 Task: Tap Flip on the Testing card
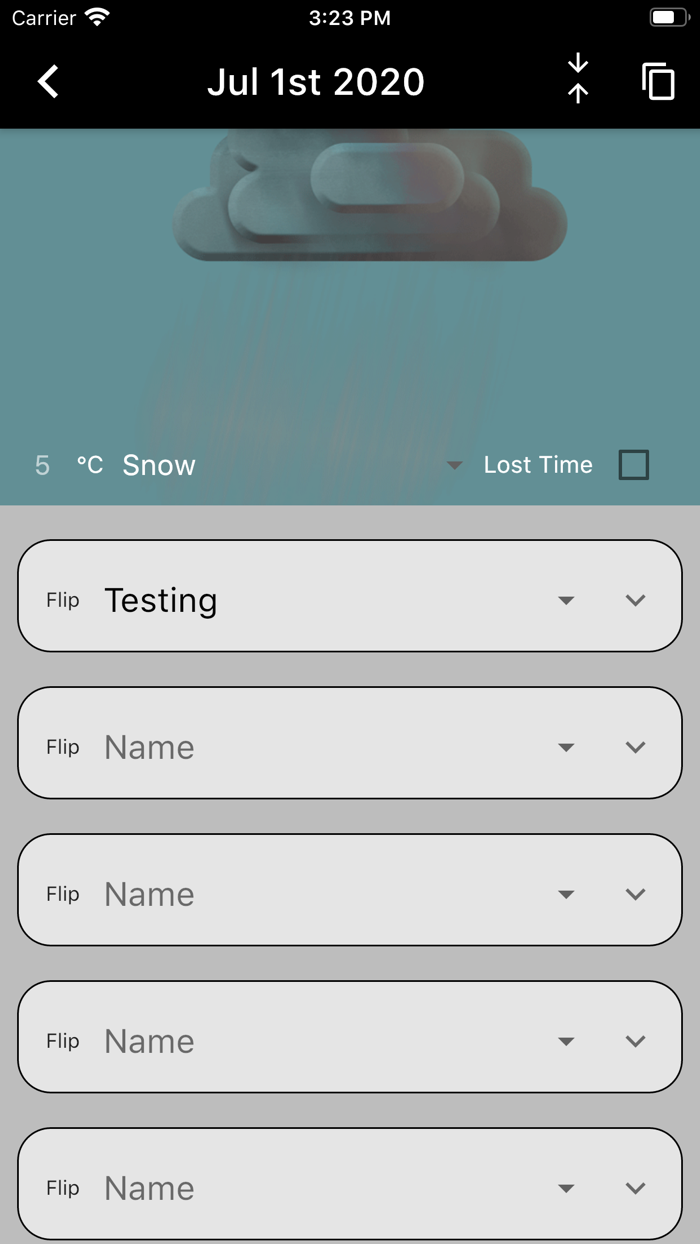coord(62,601)
